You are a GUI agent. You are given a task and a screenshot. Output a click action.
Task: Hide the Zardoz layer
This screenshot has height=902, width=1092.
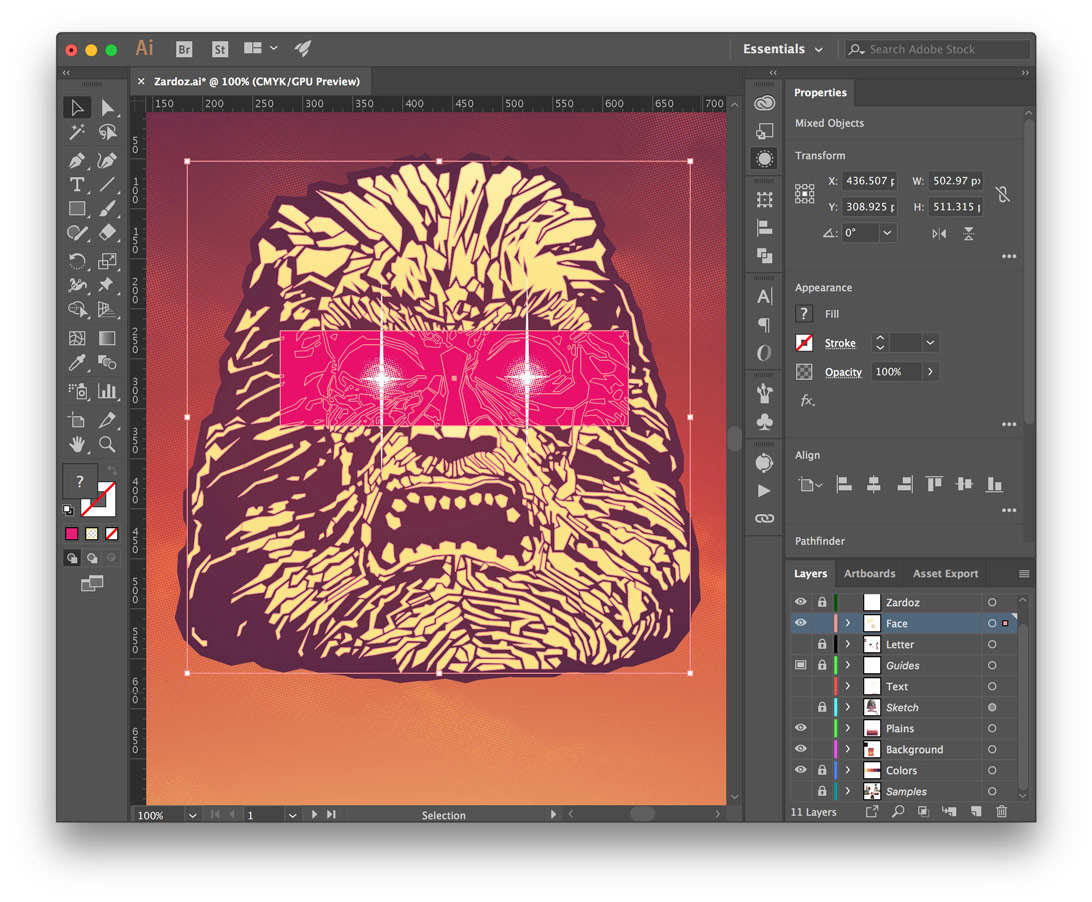coord(801,602)
